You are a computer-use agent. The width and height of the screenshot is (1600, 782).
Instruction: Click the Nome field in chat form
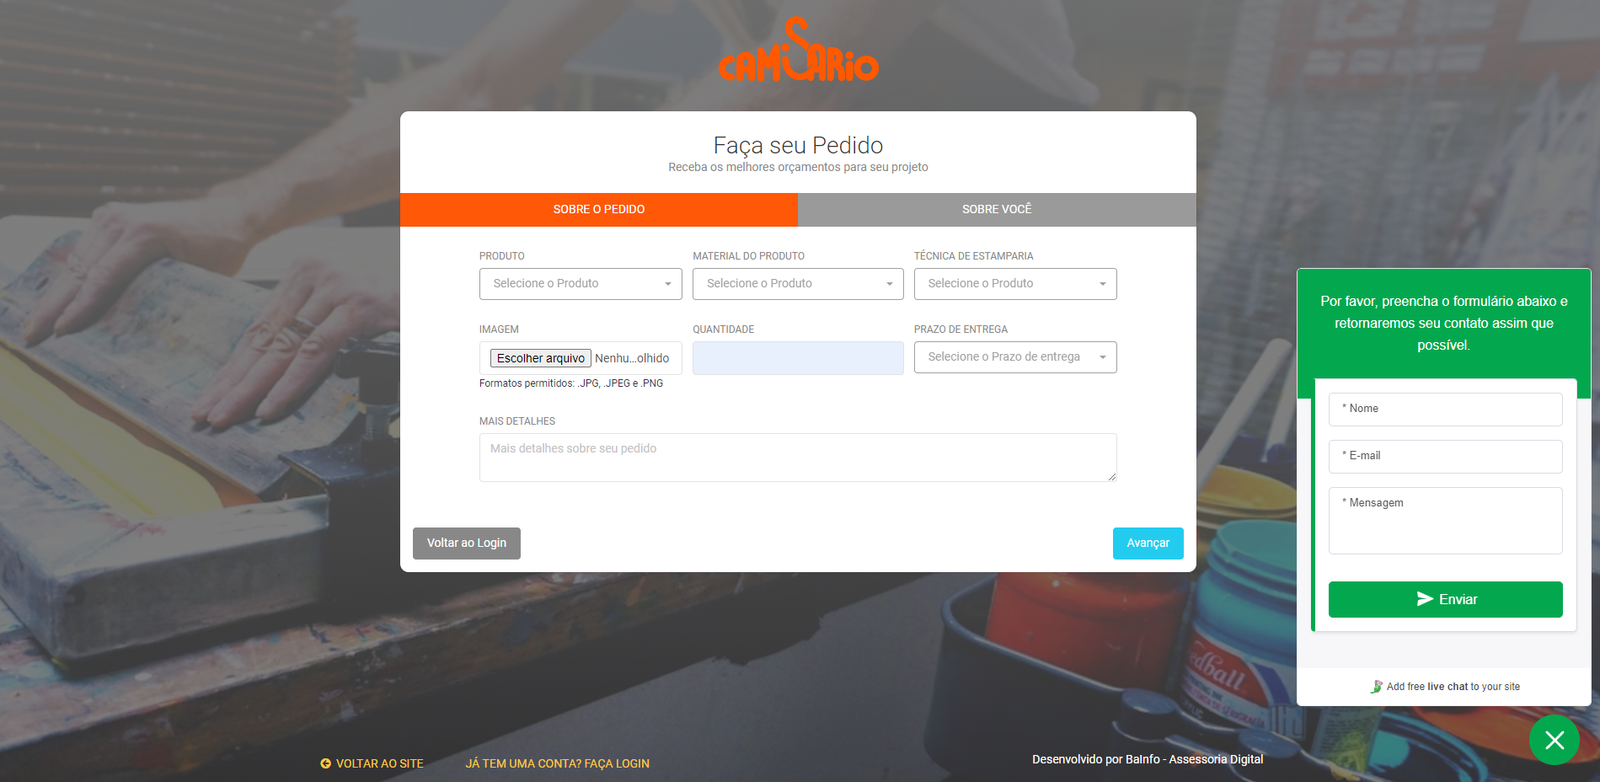tap(1445, 409)
